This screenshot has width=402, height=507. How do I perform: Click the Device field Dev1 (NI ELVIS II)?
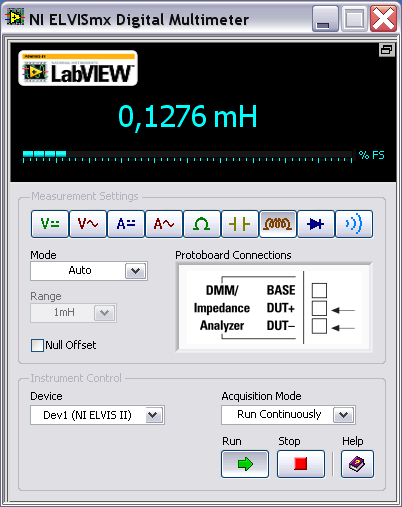[97, 415]
